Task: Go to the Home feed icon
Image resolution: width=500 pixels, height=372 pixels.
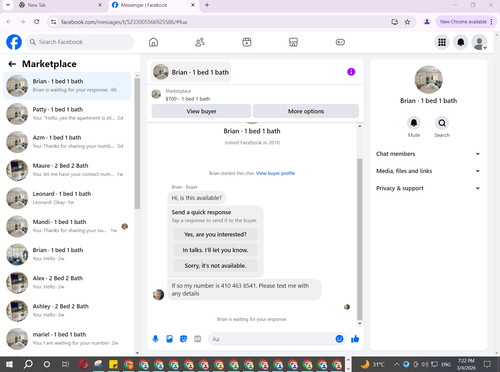Action: (x=153, y=42)
